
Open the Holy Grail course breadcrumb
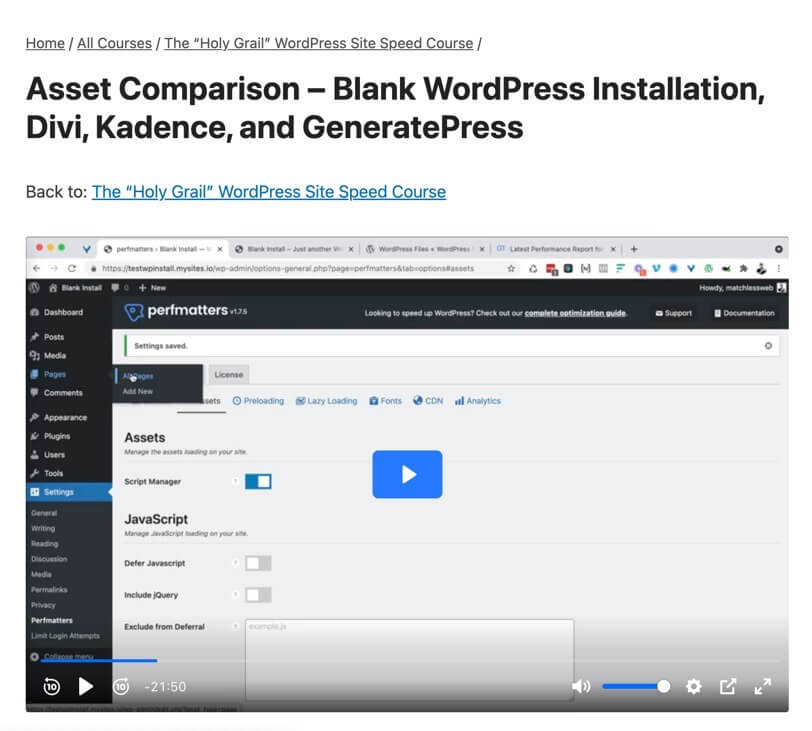pos(318,43)
